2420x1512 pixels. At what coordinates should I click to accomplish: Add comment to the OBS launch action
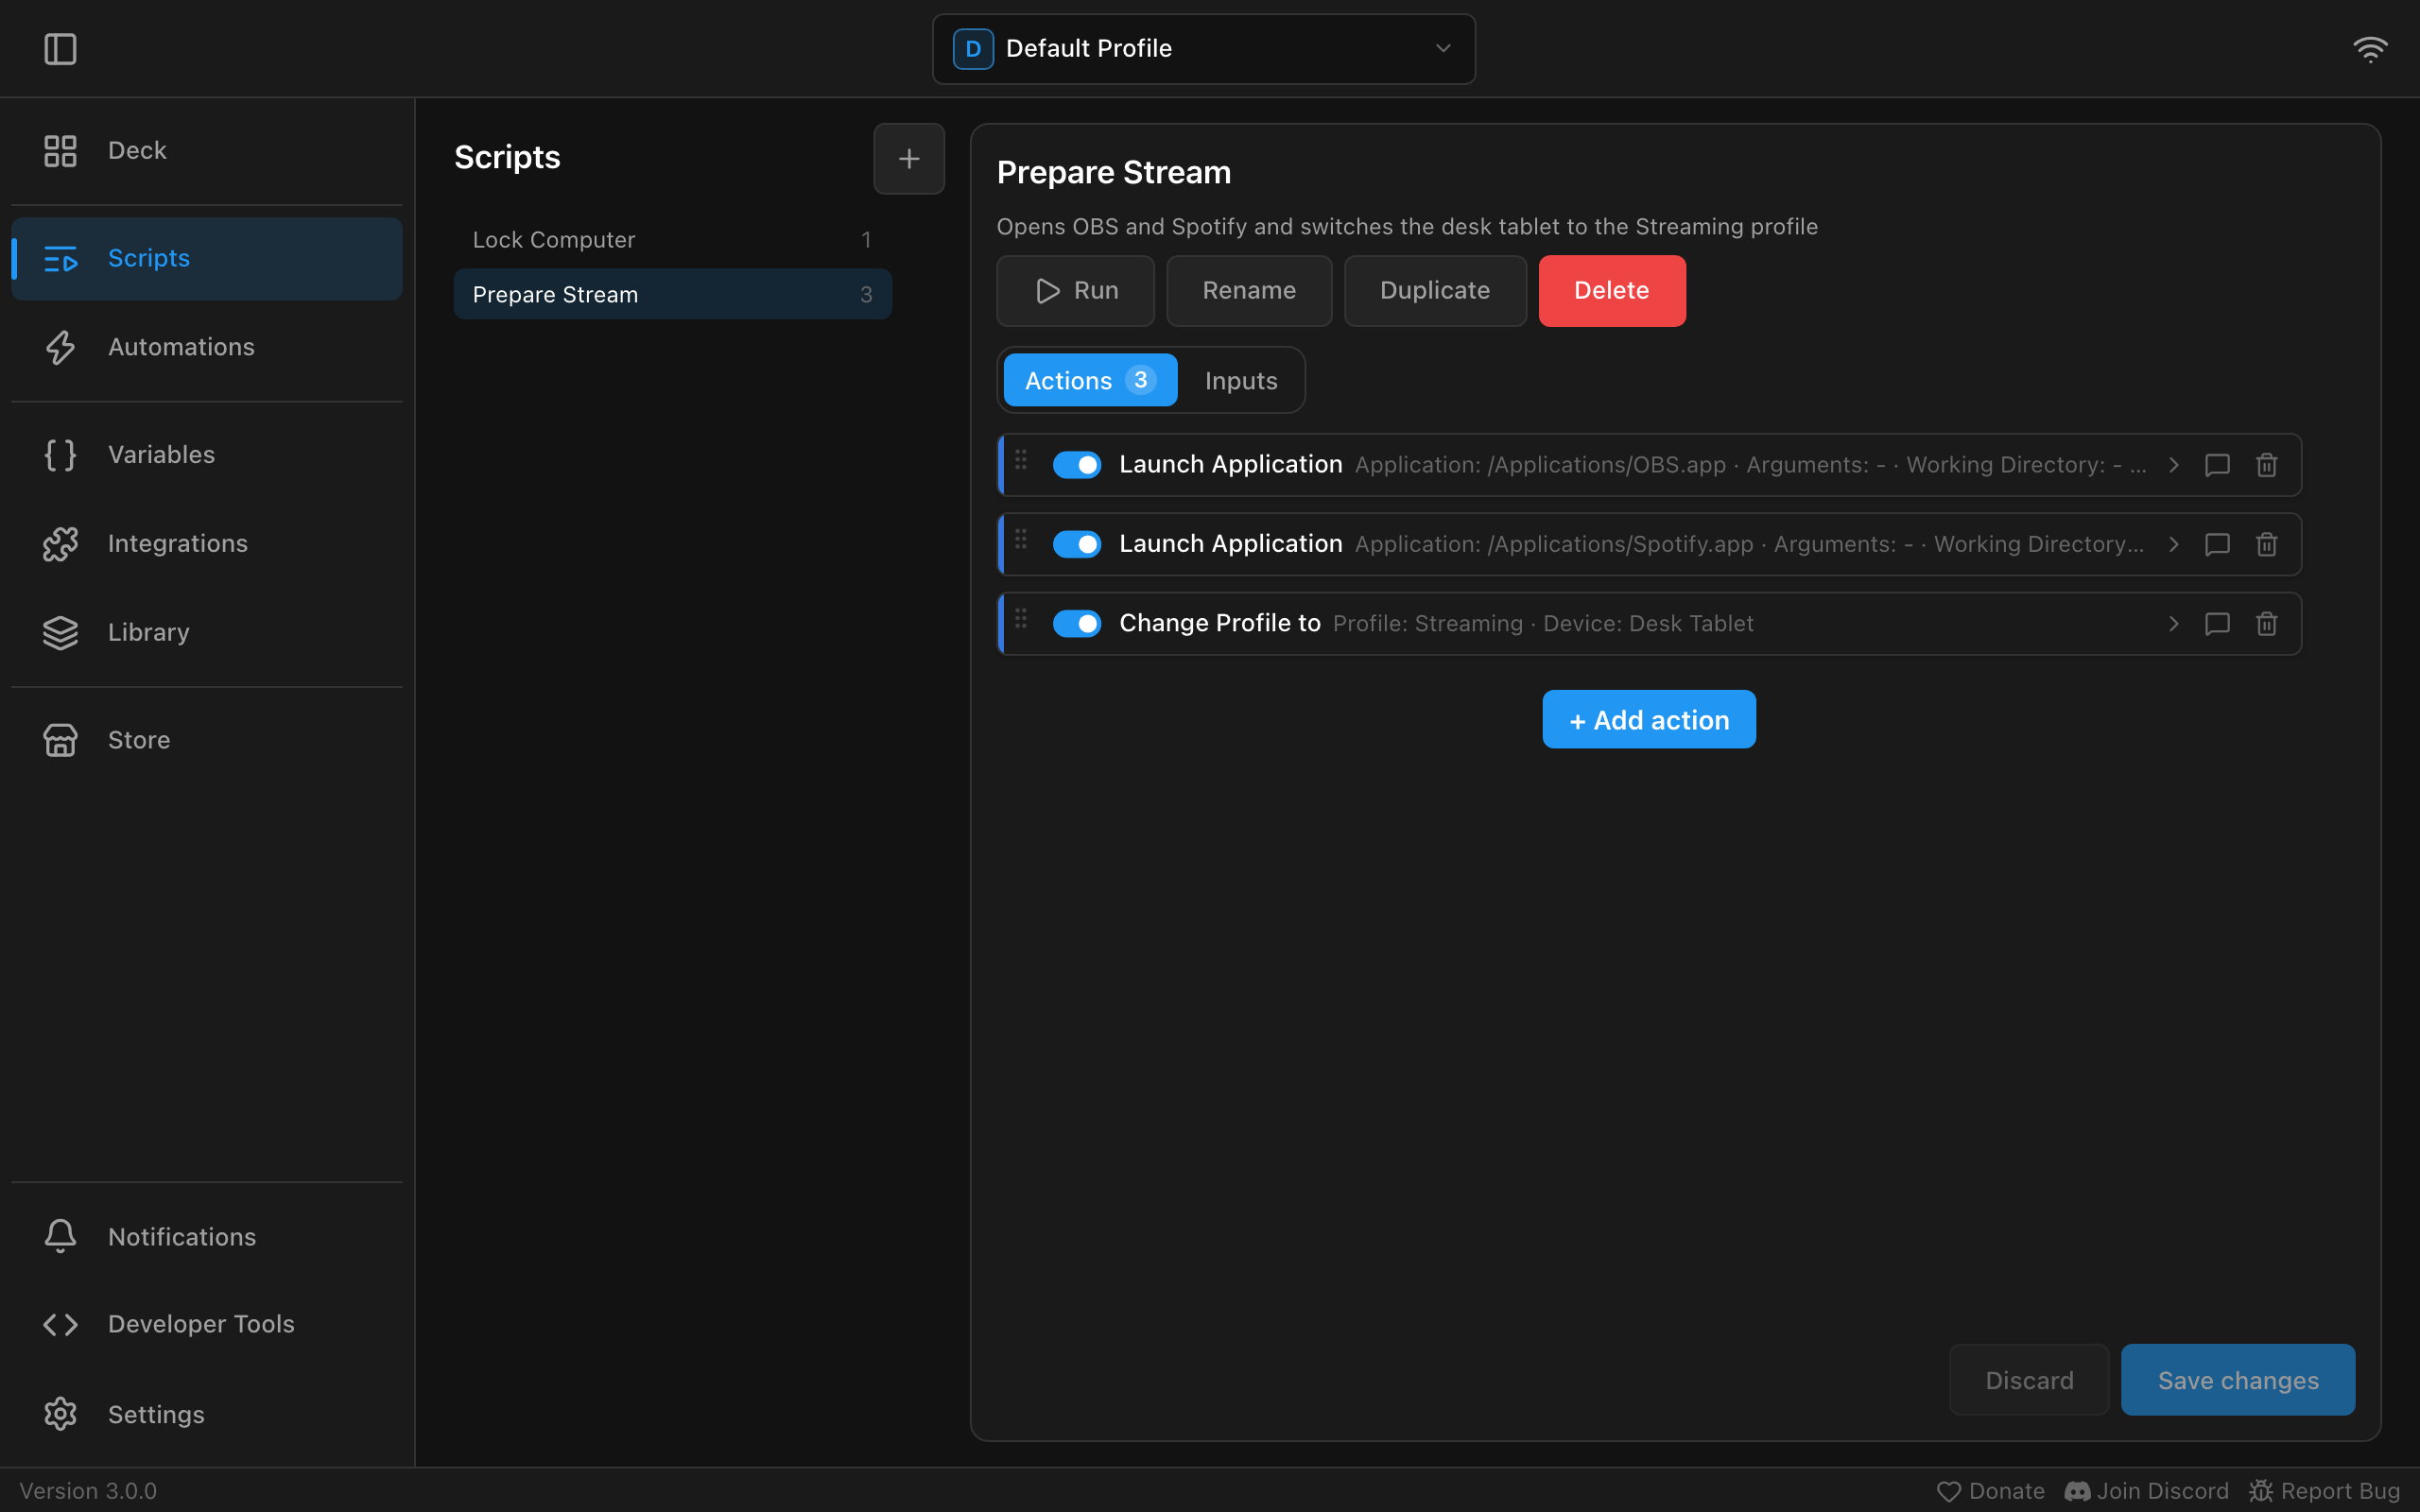click(x=2217, y=465)
